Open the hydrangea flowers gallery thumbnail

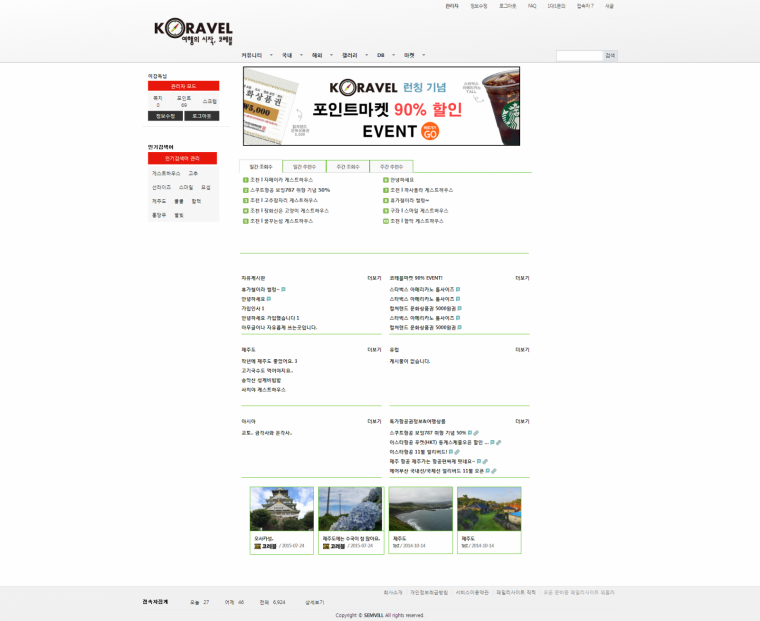pos(350,509)
